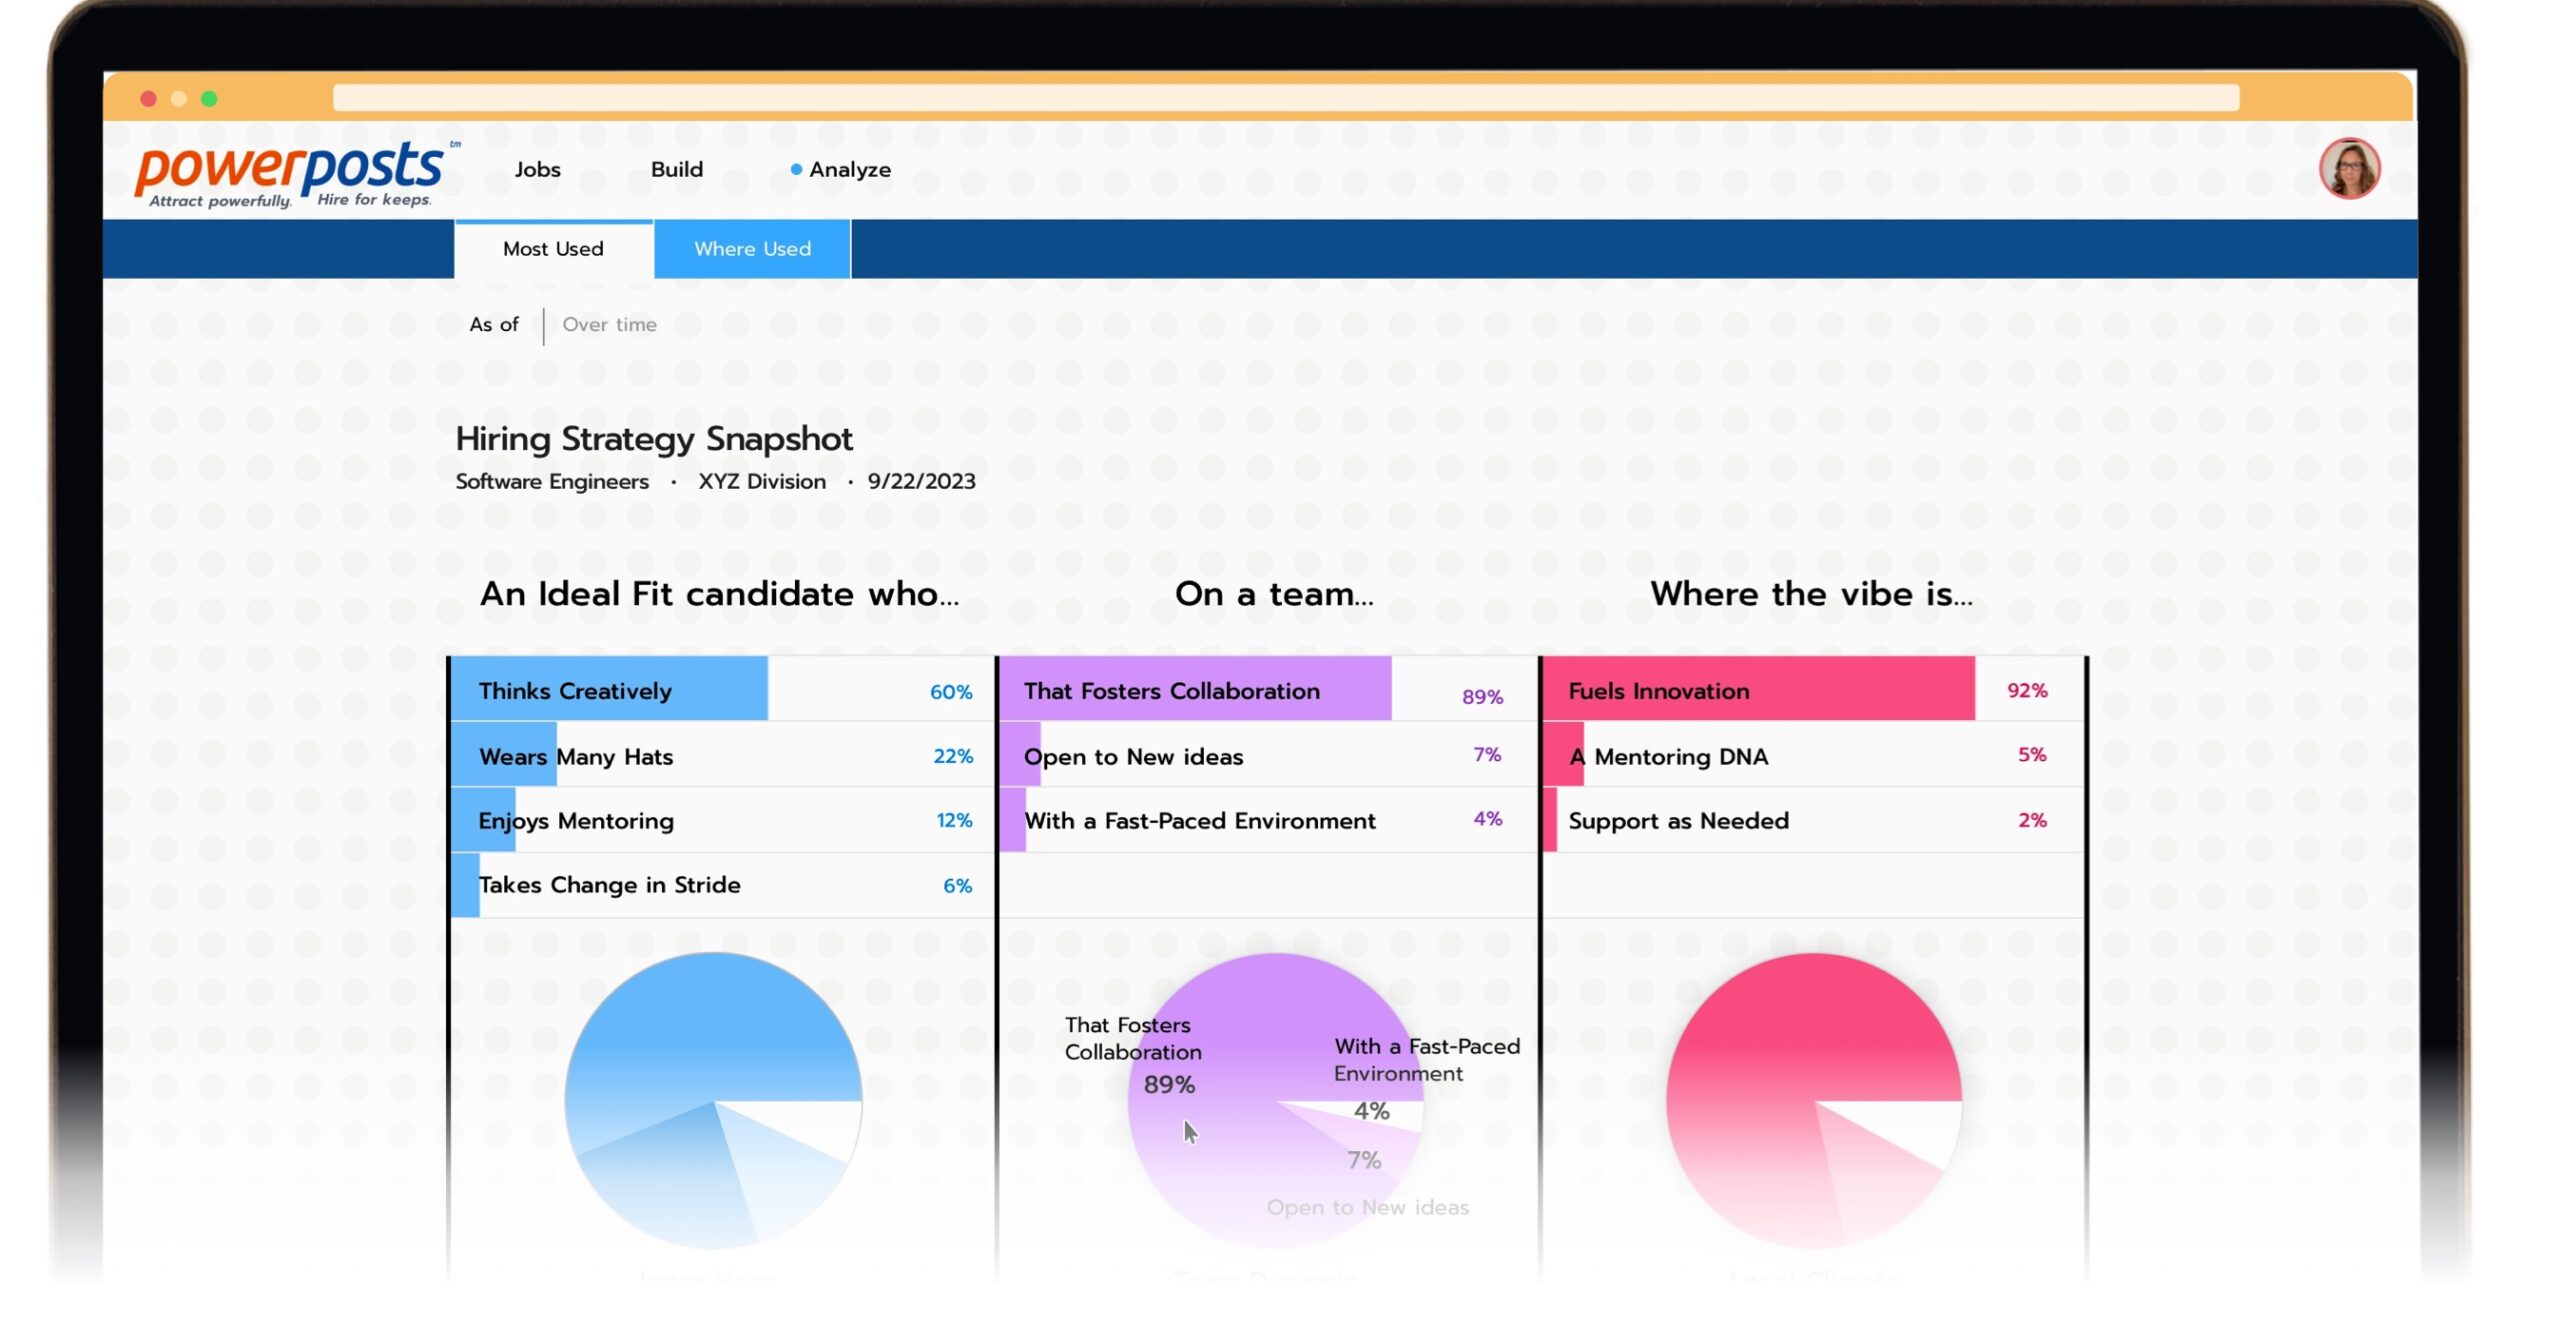Click the green browser window dot
Screen dimensions: 2560x1326
[209, 98]
